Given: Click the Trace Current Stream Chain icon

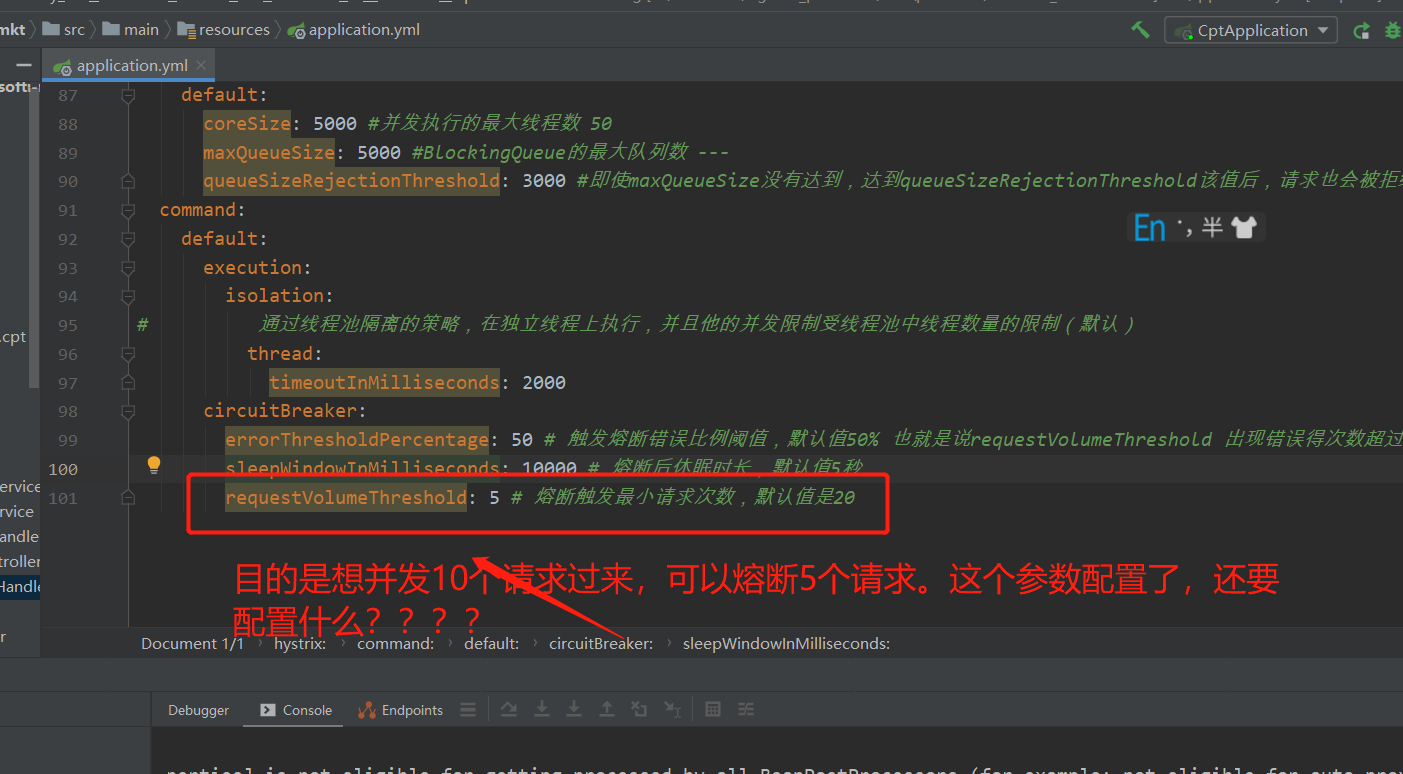Looking at the screenshot, I should point(746,709).
